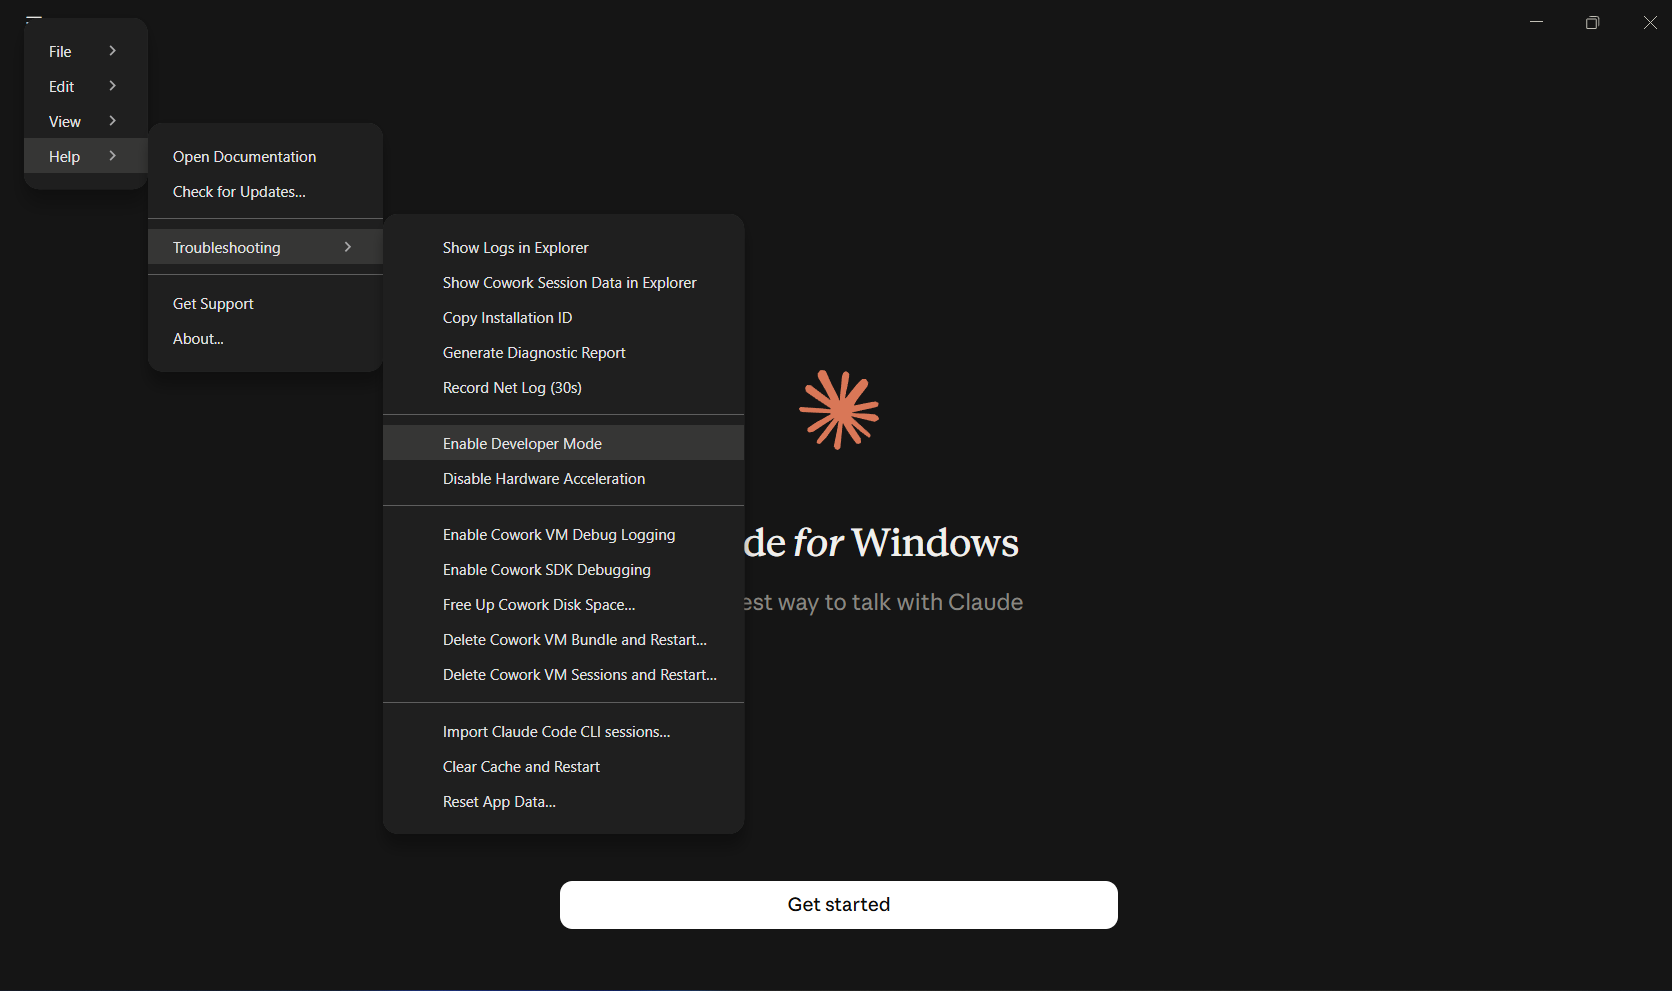
Task: Select Reset App Data...
Action: (x=563, y=801)
